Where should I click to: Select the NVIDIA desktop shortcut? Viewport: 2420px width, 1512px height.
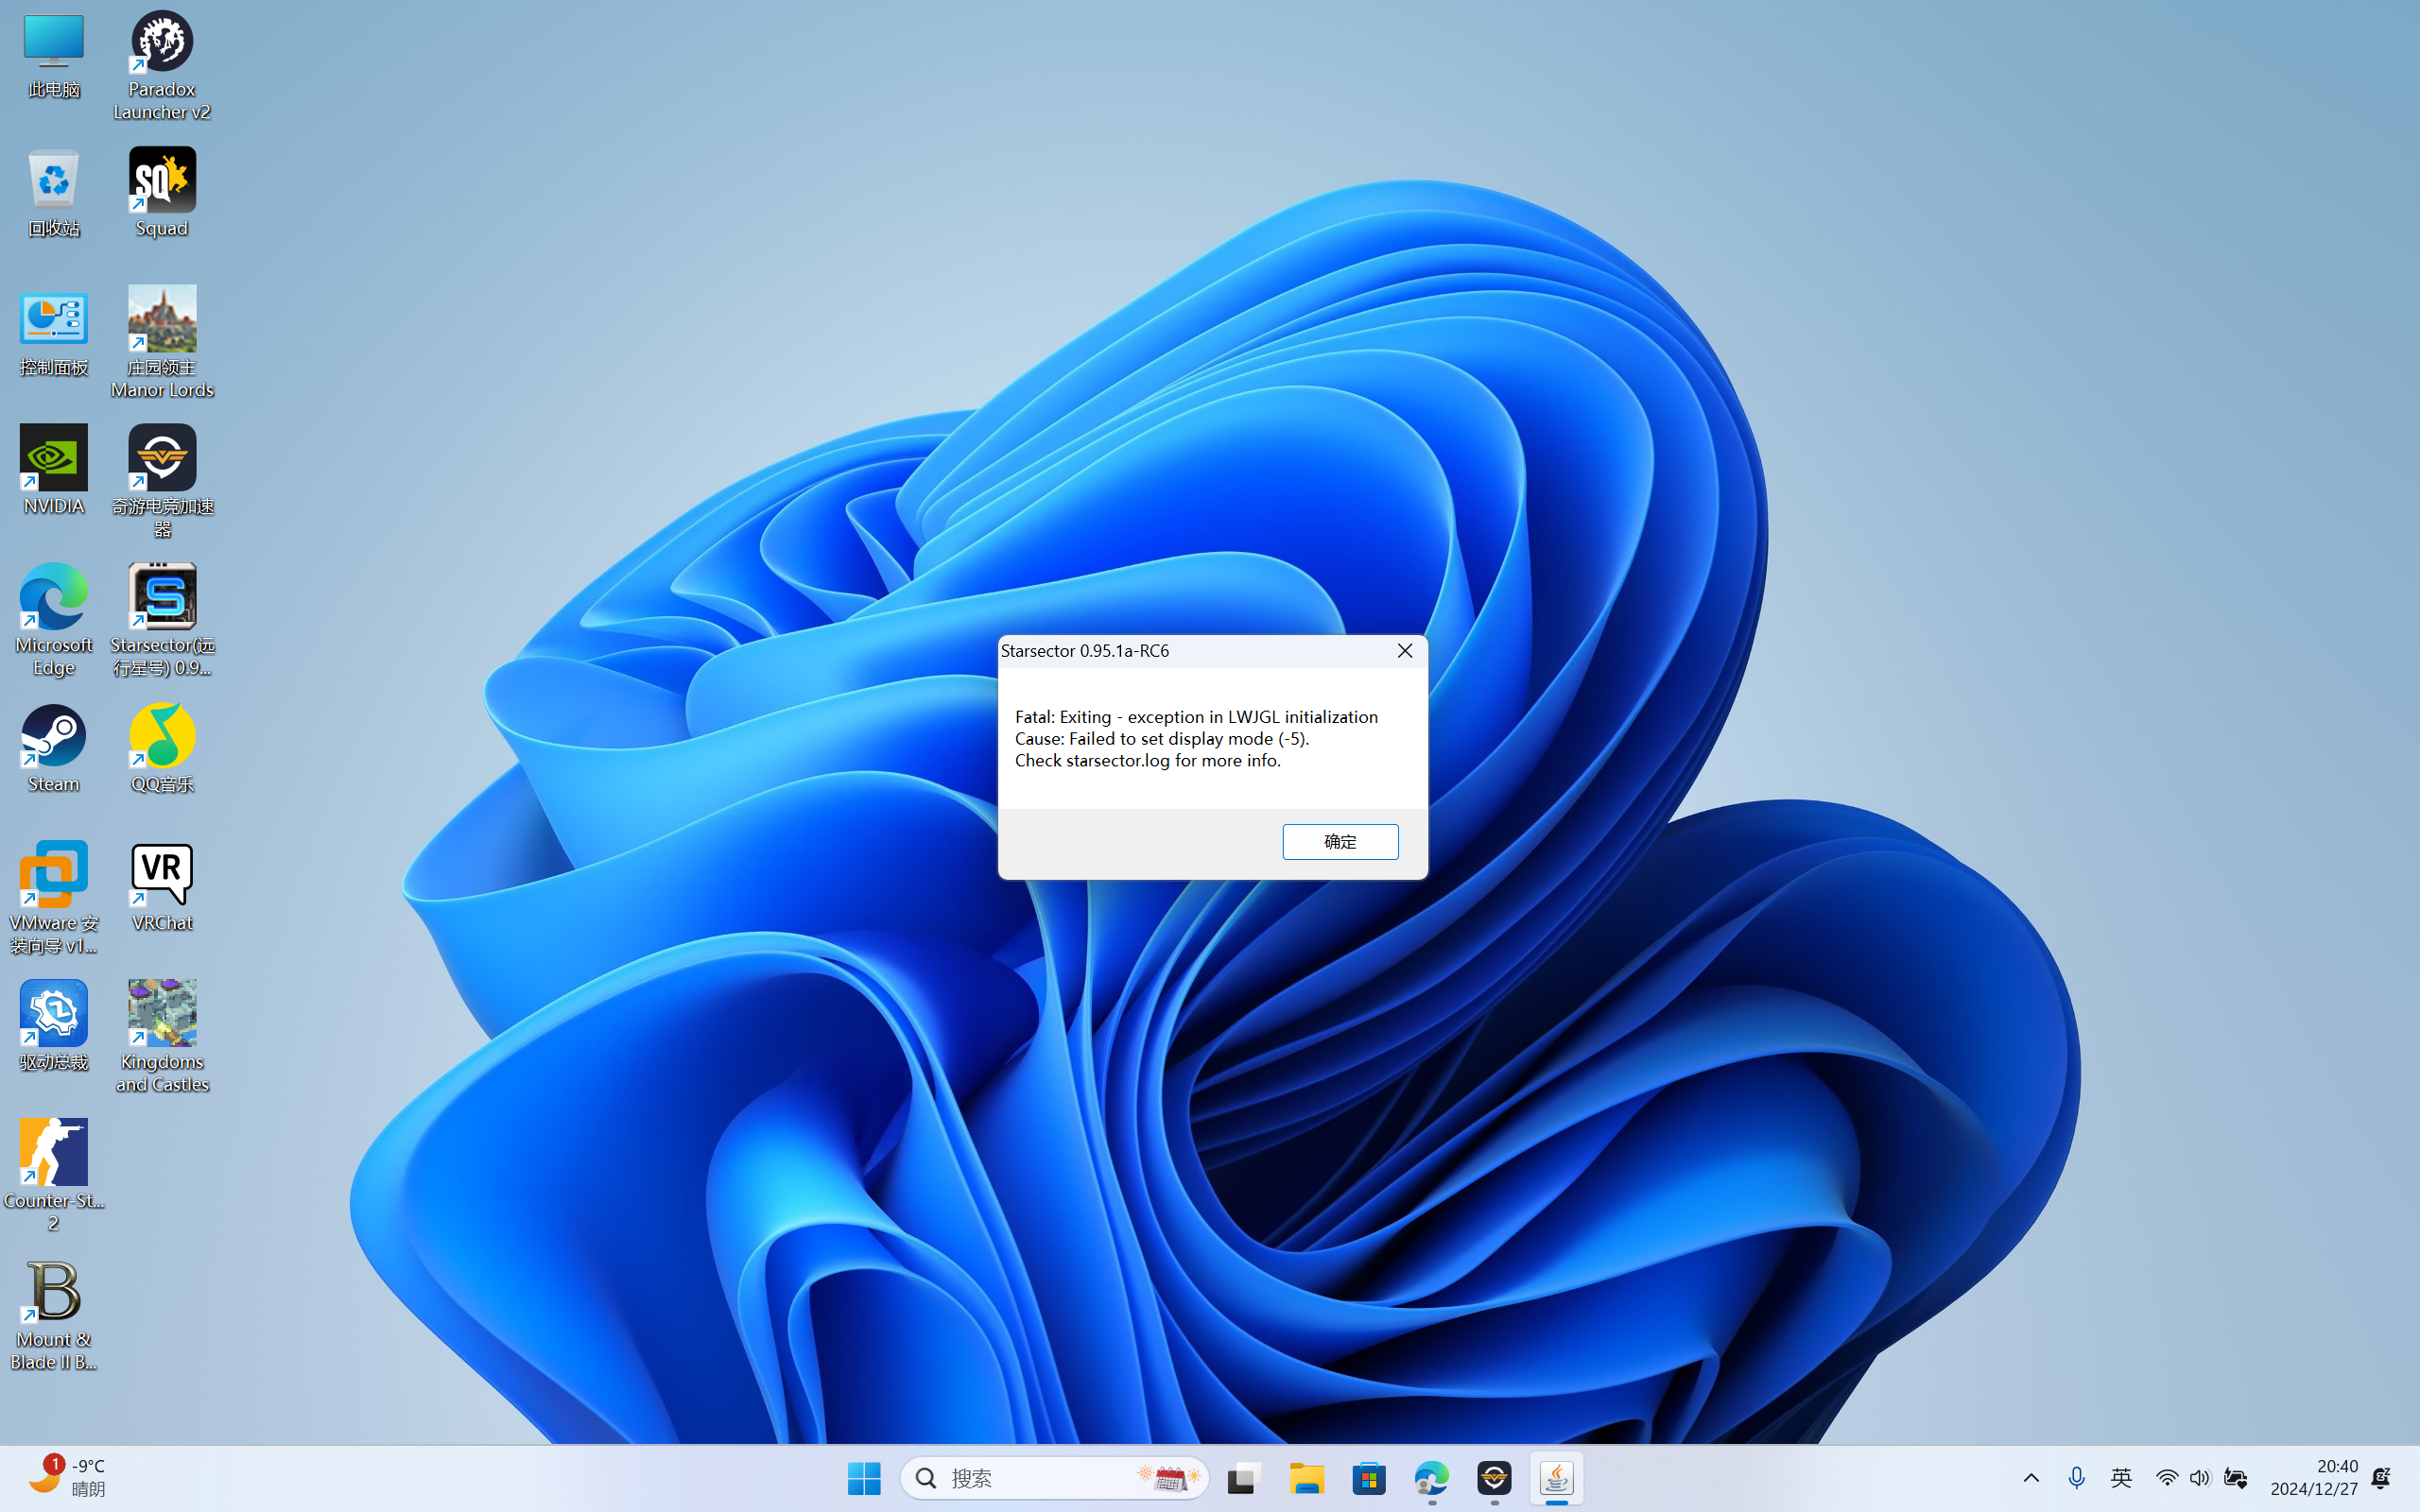click(x=54, y=459)
